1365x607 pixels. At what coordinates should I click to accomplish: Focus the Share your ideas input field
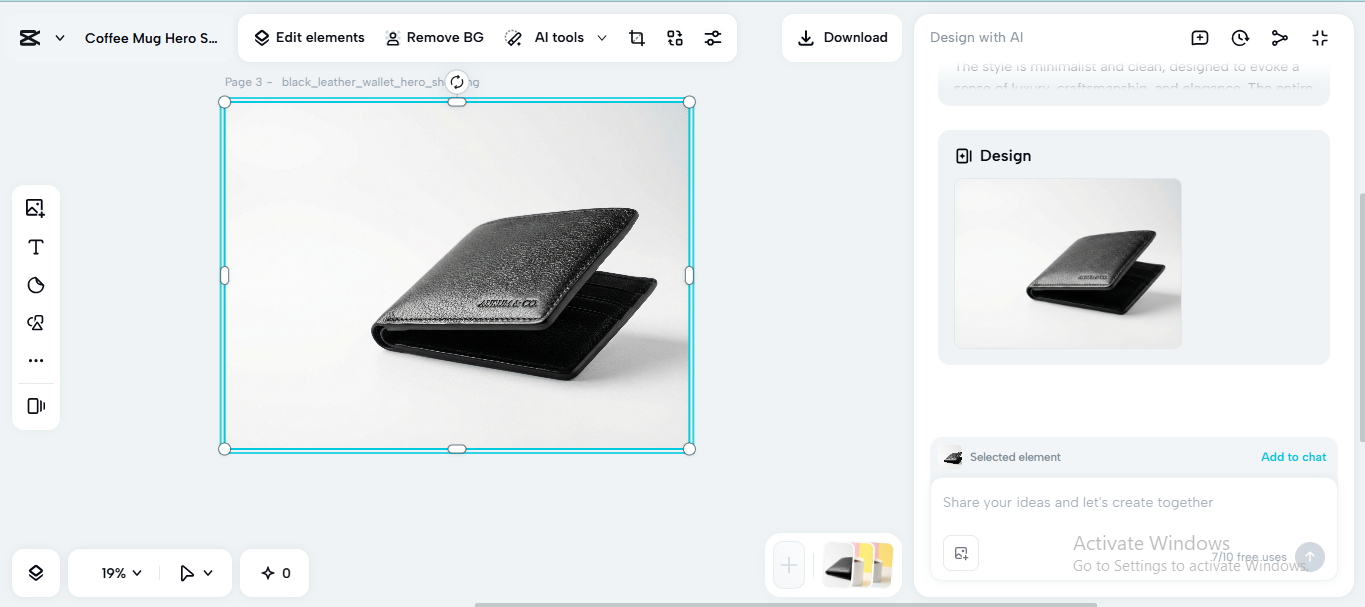click(x=1134, y=503)
